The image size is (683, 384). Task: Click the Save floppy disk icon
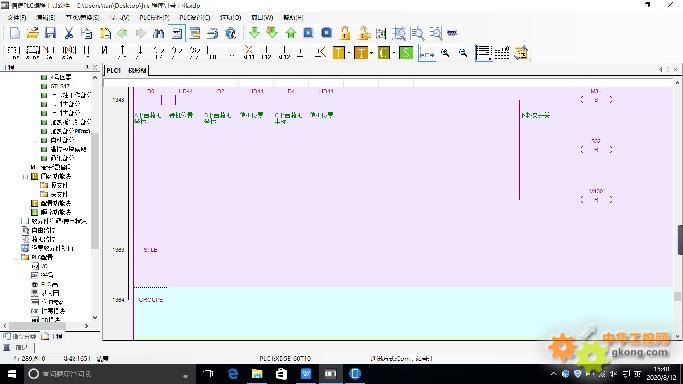click(x=51, y=33)
